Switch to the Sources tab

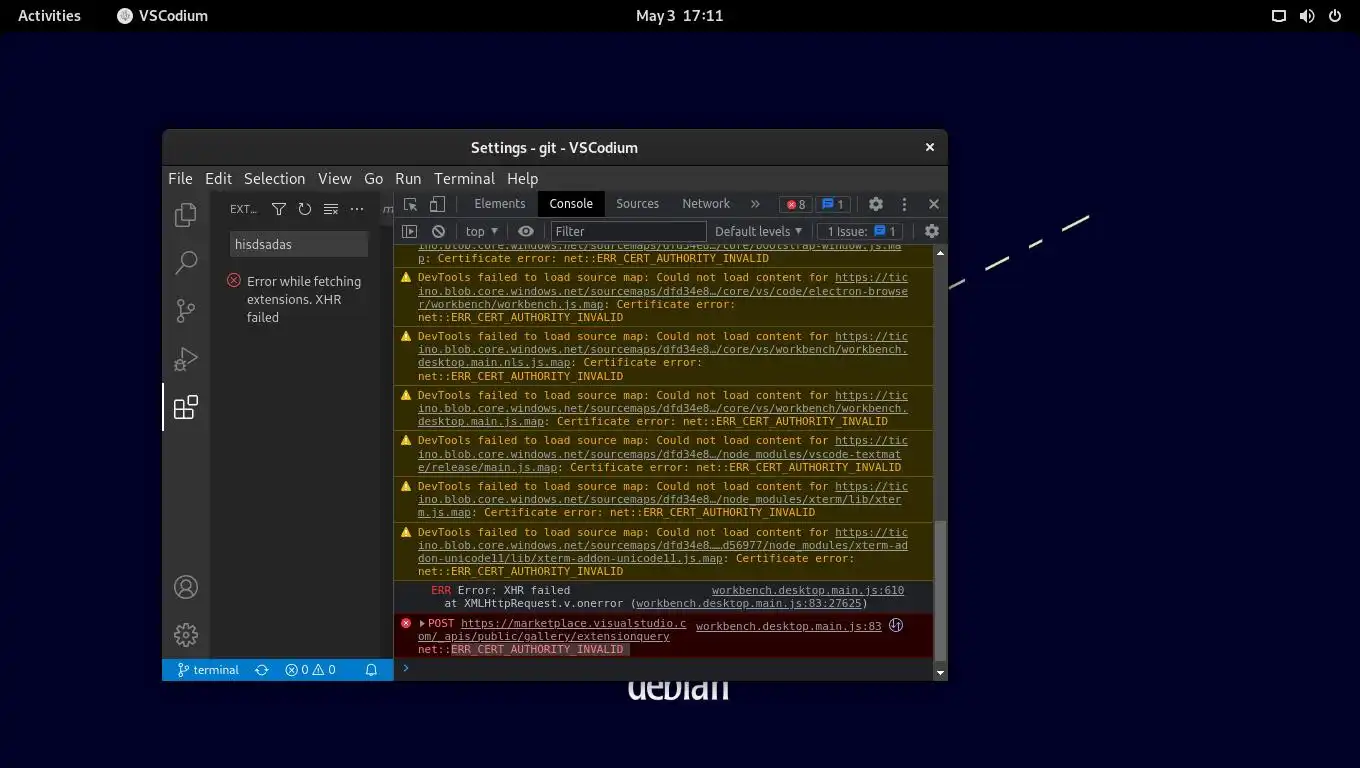[637, 204]
